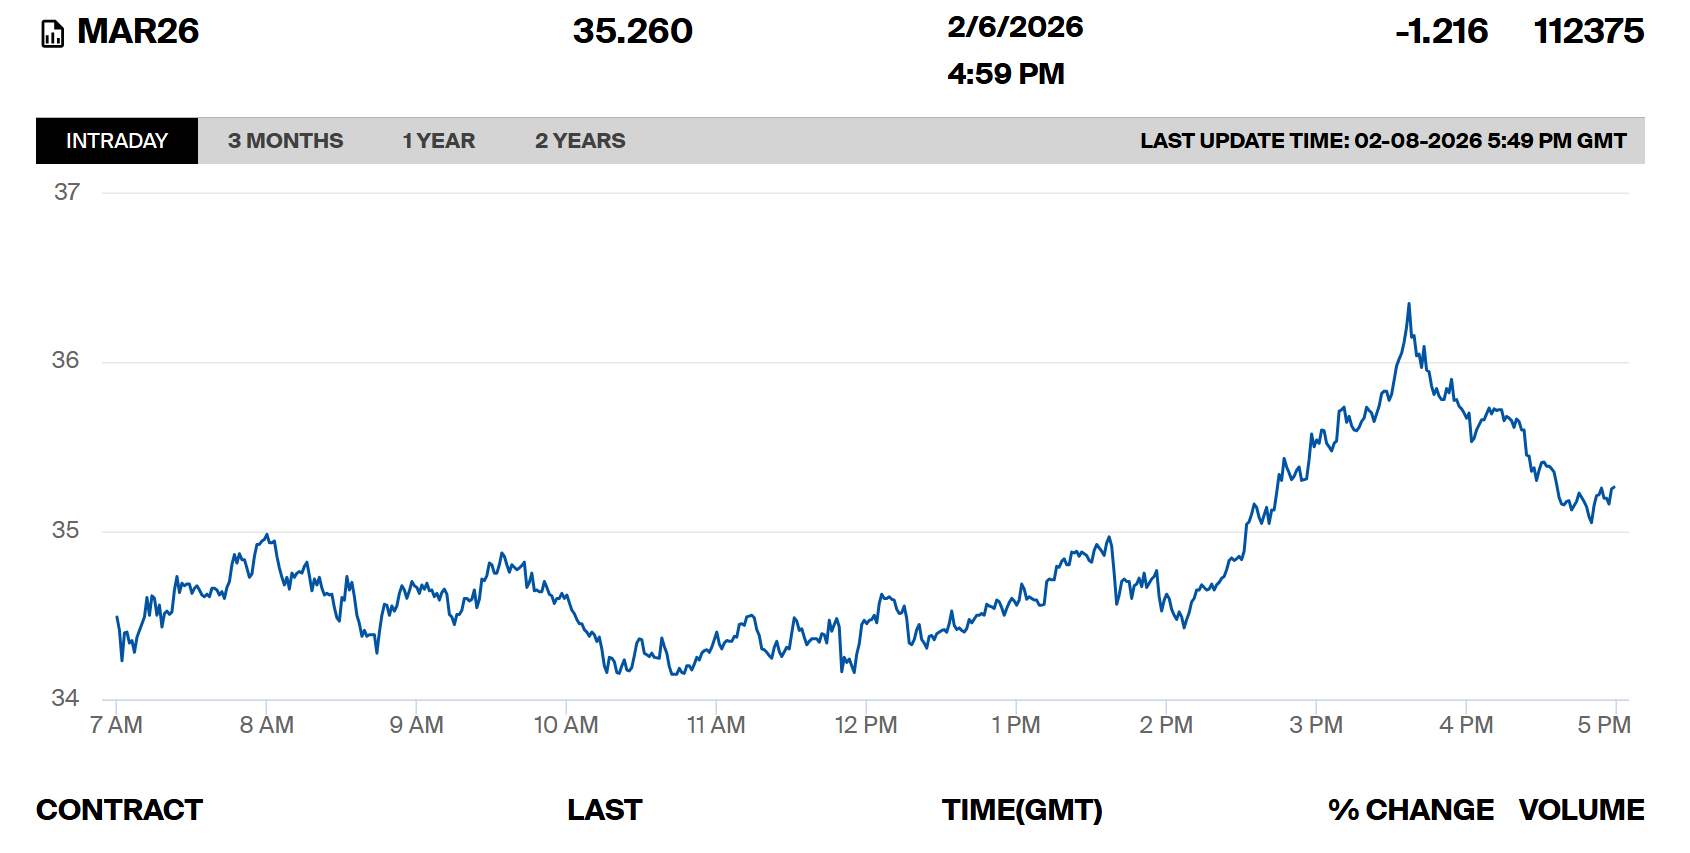Click the TIME(GMT) column header
This screenshot has height=853, width=1690.
(1021, 810)
